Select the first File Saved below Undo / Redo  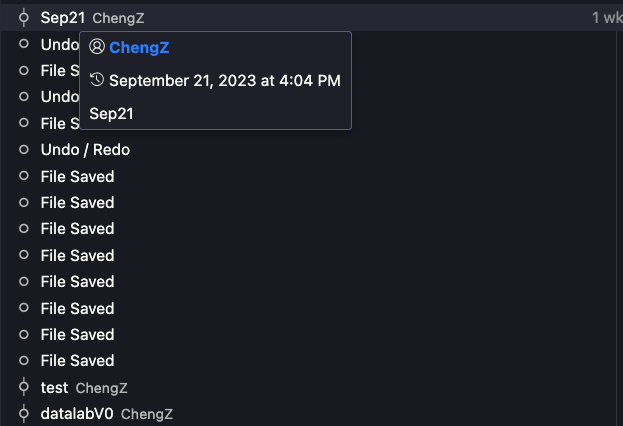(x=312, y=176)
